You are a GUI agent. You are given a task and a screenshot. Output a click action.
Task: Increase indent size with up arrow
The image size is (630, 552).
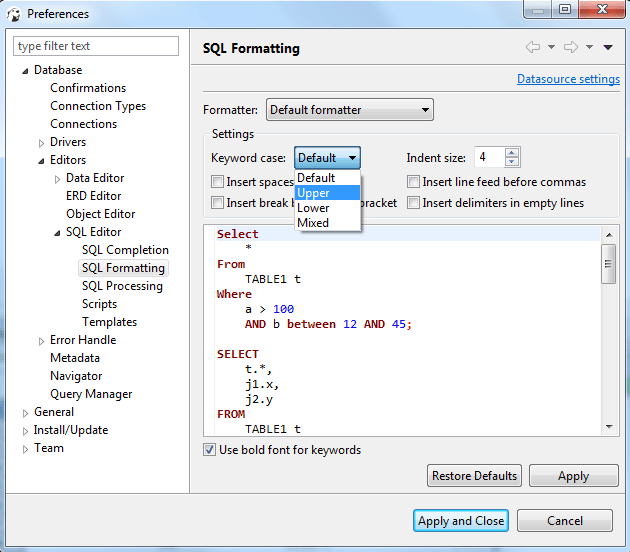(x=512, y=153)
